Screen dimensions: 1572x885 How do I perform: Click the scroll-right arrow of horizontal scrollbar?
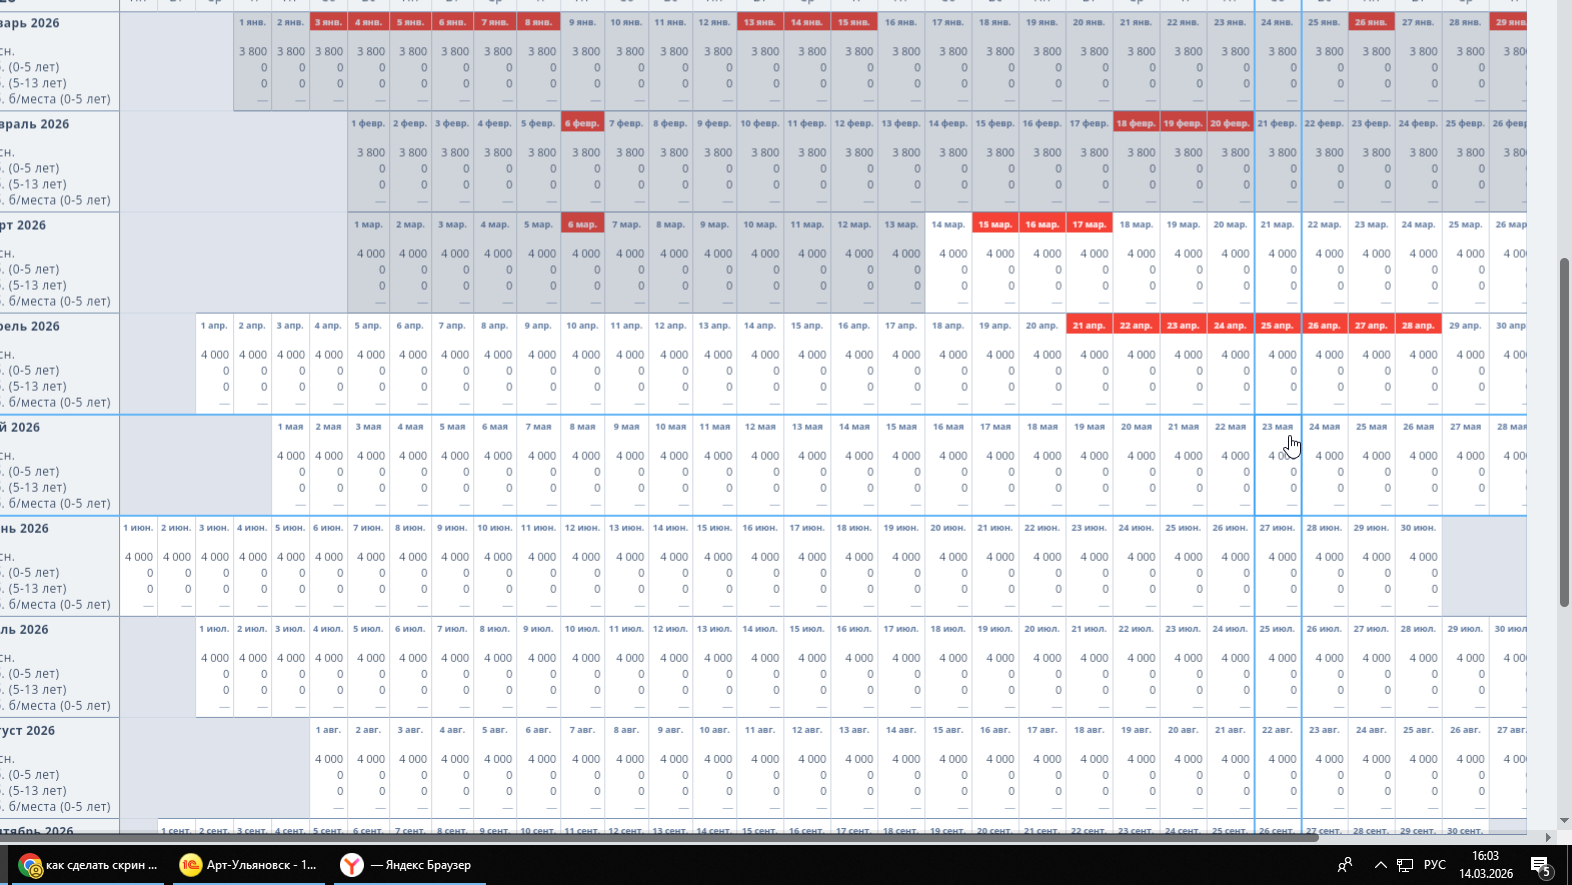pos(1548,837)
